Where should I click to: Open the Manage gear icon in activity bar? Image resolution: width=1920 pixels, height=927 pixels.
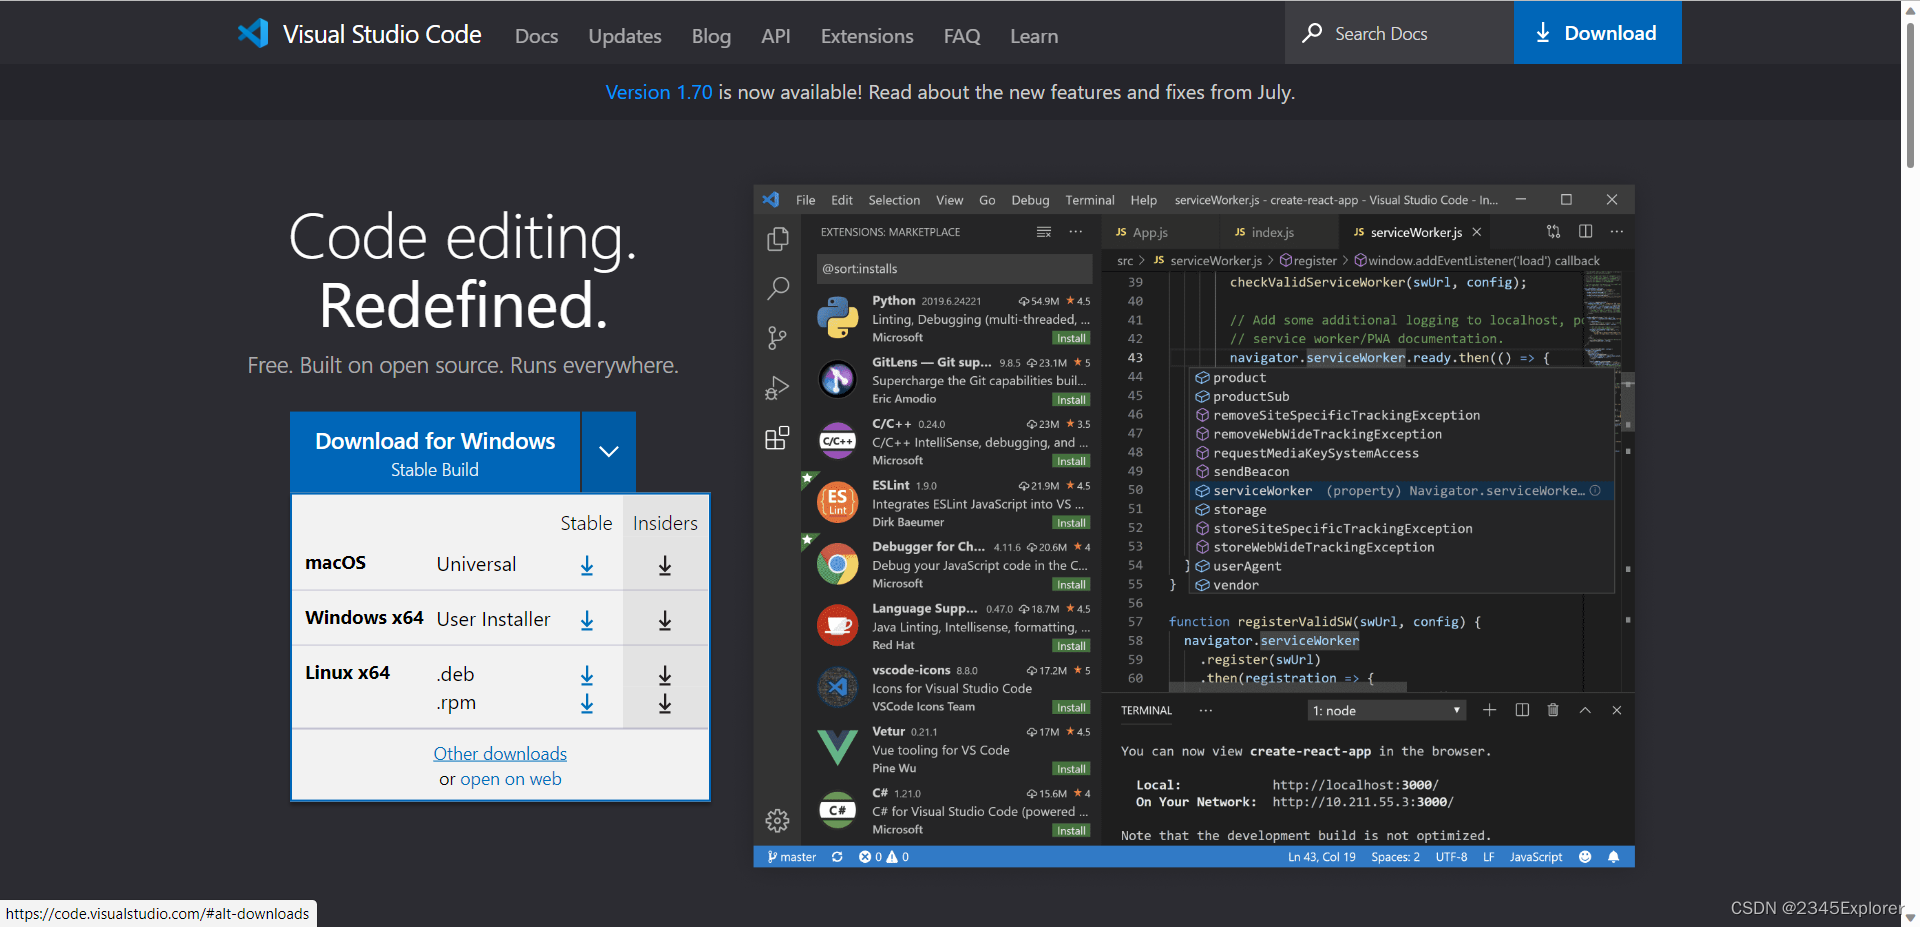click(777, 821)
